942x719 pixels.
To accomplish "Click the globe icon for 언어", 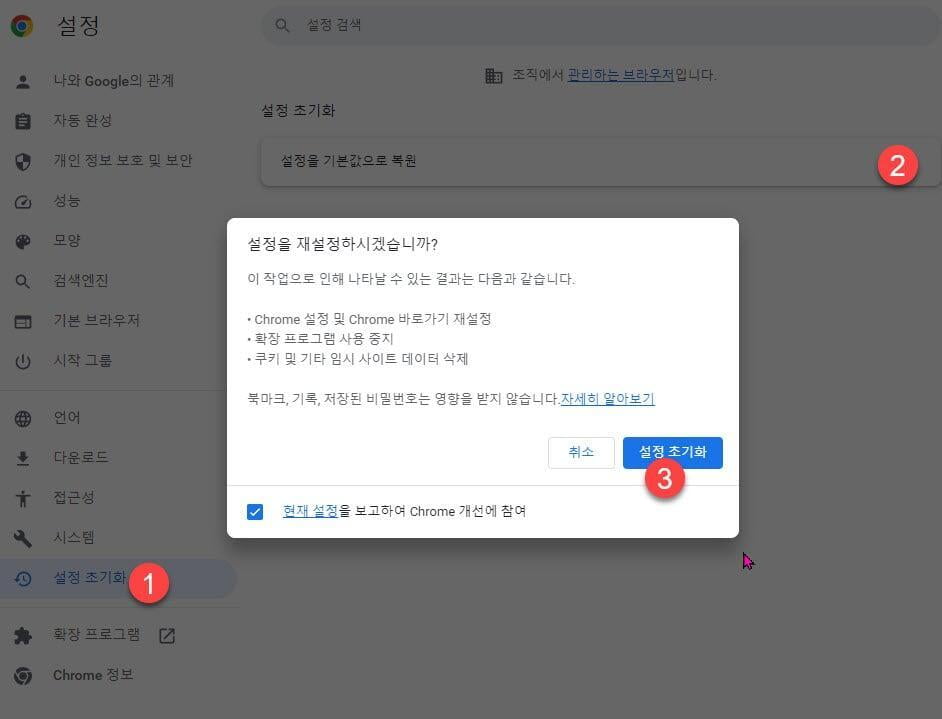I will (x=23, y=419).
